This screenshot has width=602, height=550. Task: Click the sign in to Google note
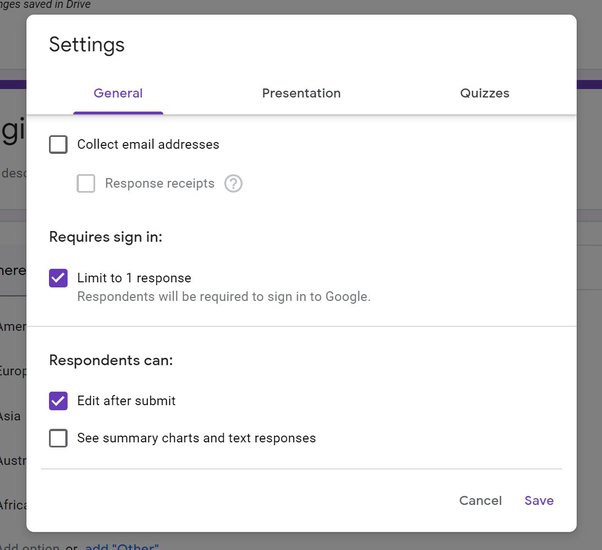(x=224, y=297)
